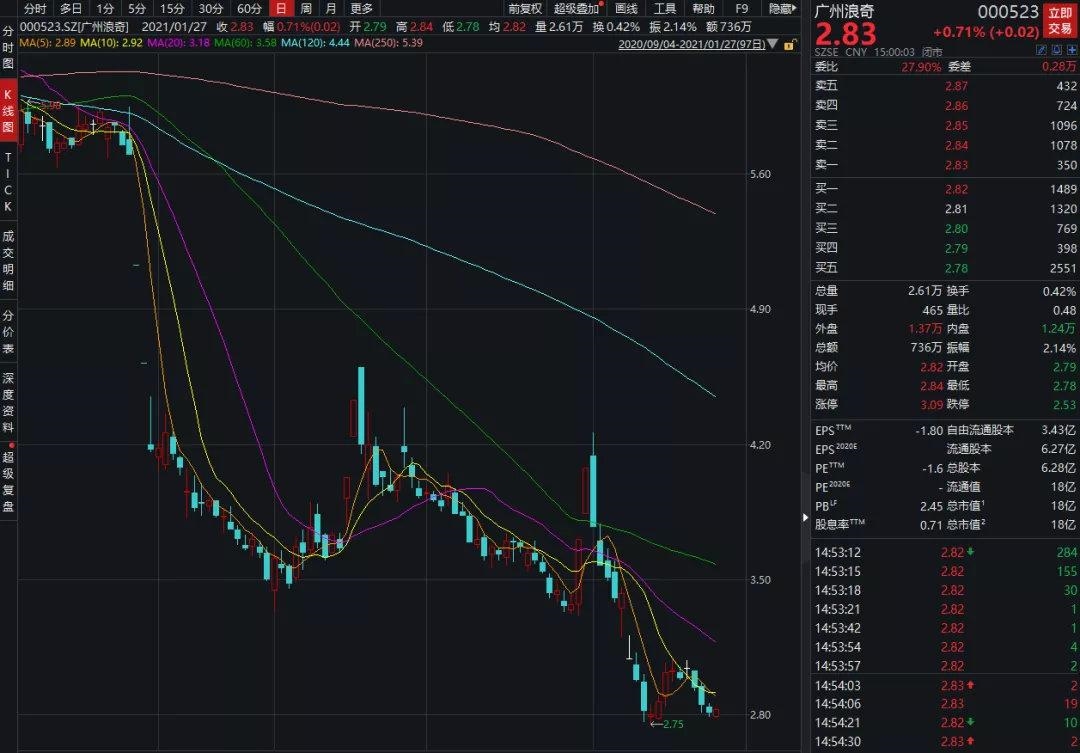Click the small arrow handle on the chart's right edge
The height and width of the screenshot is (753, 1080).
805,517
